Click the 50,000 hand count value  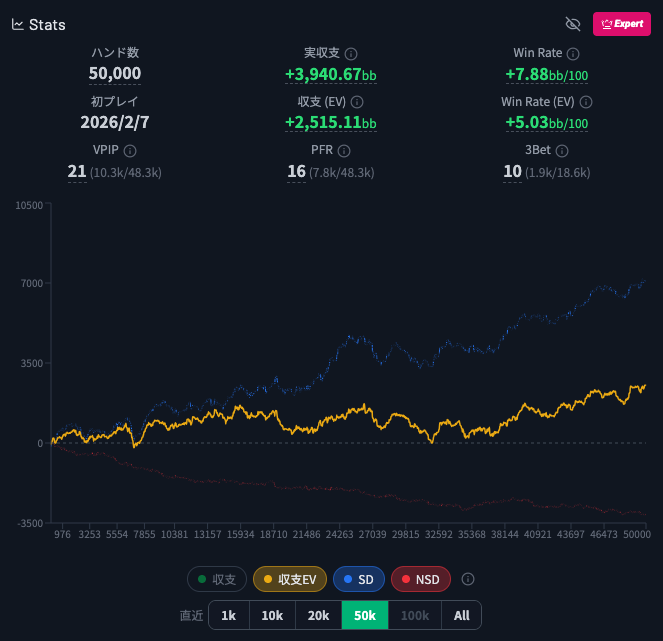click(115, 74)
